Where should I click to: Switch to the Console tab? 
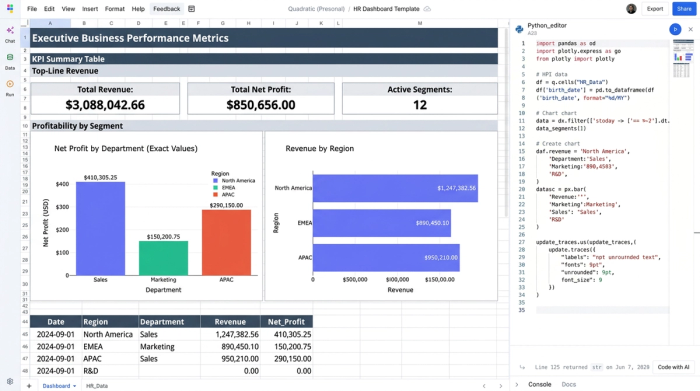click(x=540, y=384)
